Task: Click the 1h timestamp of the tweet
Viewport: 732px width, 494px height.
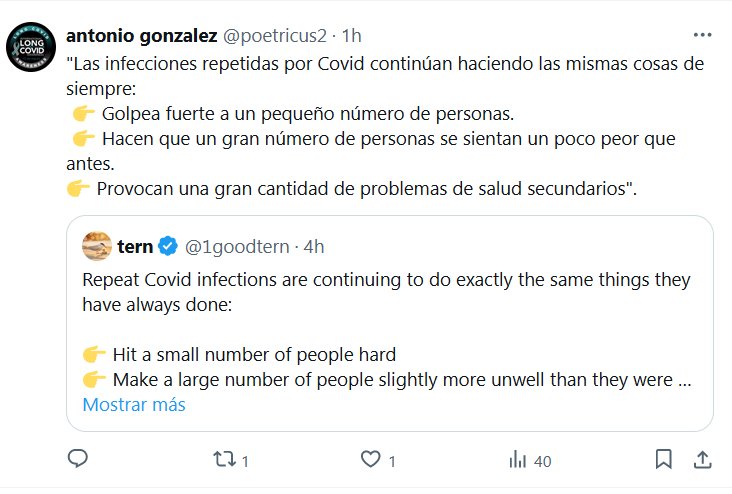Action: [x=351, y=36]
